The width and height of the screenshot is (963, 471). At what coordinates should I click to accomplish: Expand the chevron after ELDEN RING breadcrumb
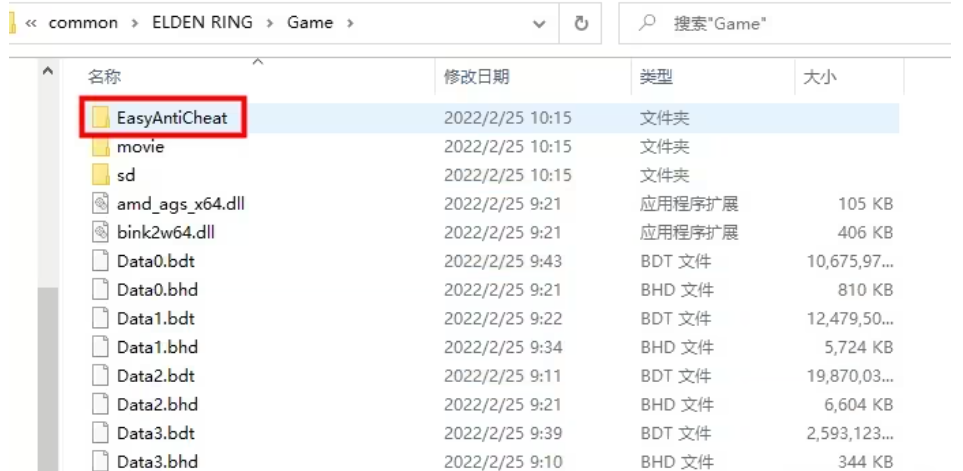pos(270,23)
